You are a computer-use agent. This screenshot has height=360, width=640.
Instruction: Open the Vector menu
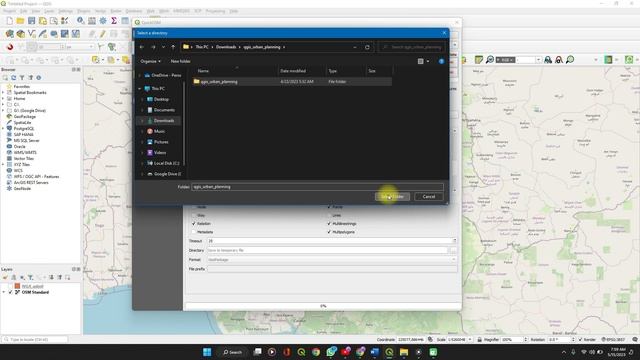(100, 11)
